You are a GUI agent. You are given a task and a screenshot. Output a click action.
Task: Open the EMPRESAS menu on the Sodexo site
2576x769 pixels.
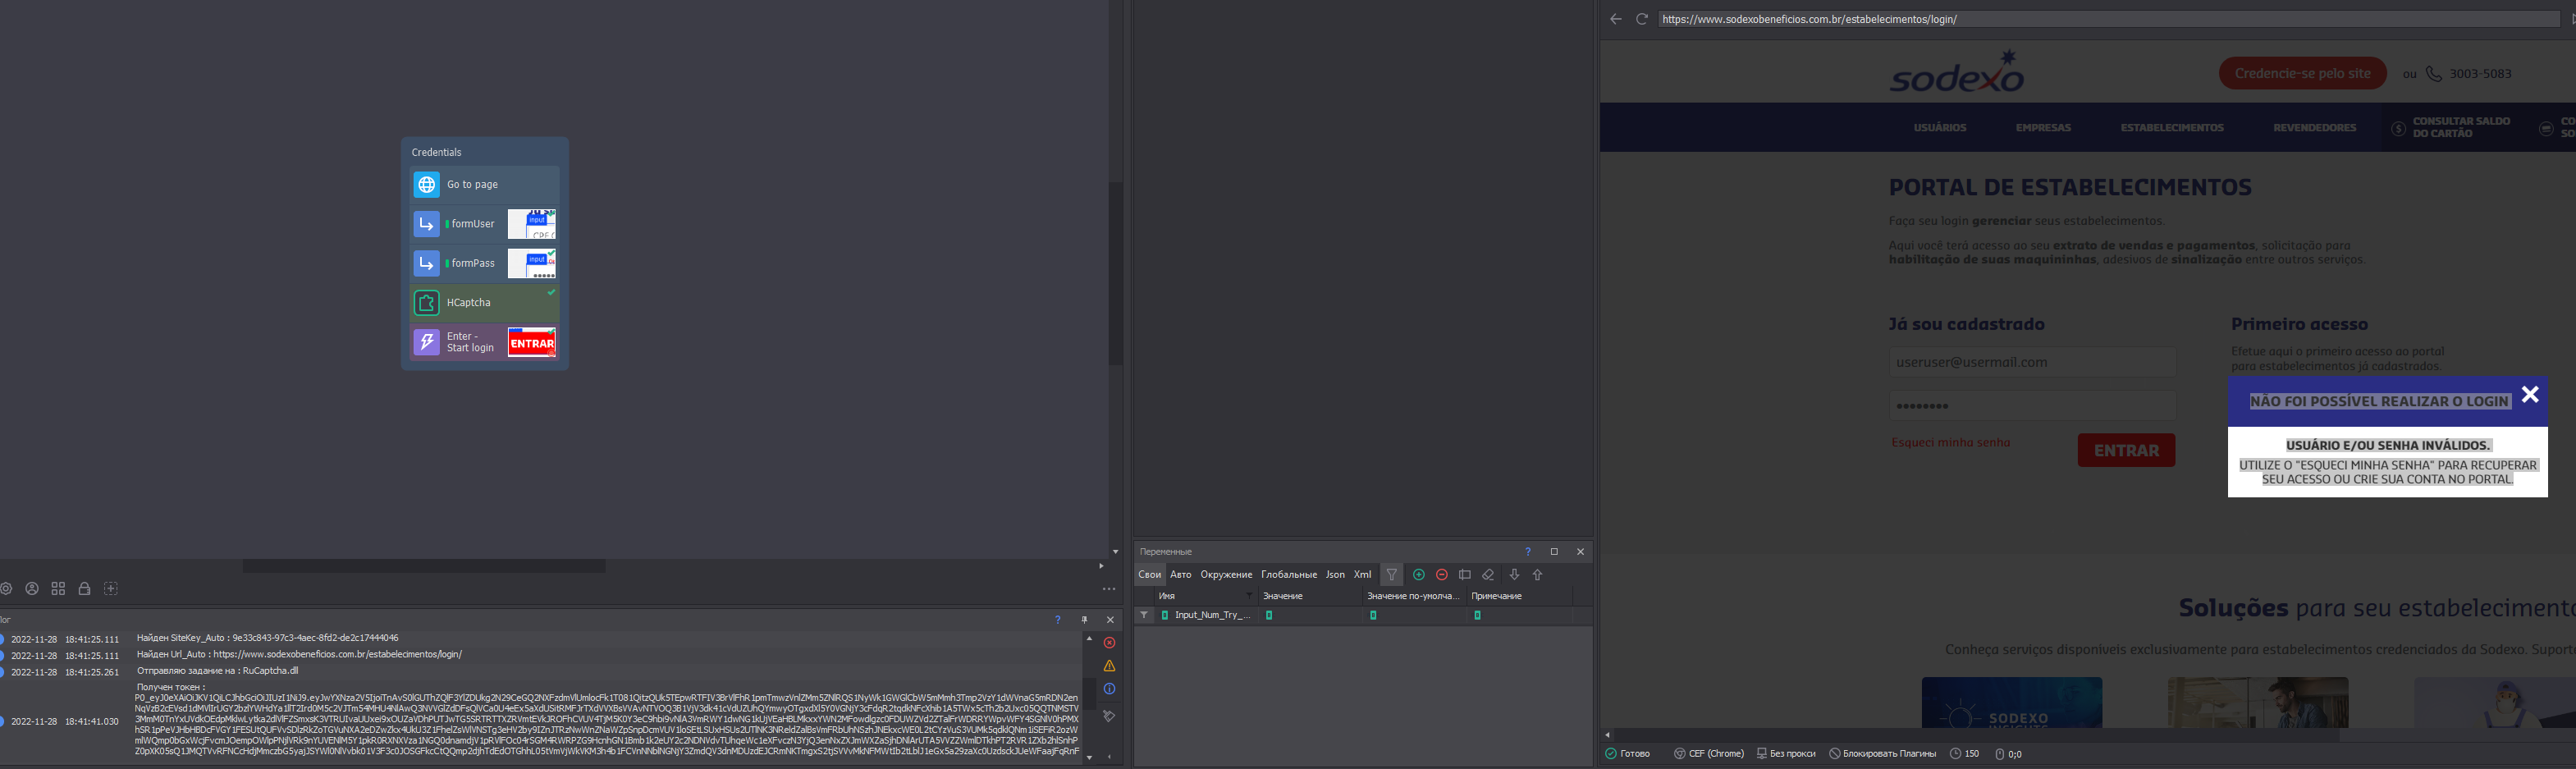[2043, 128]
